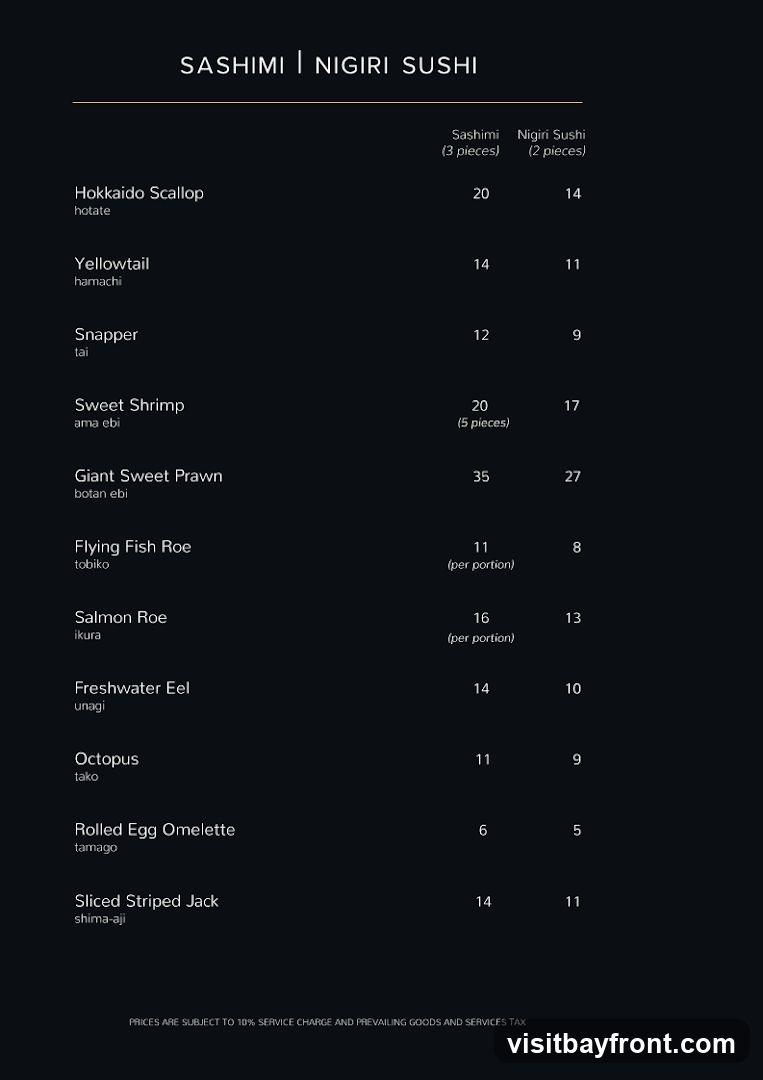Click the Sashimi column header
Viewport: 763px width, 1080px height.
(471, 143)
